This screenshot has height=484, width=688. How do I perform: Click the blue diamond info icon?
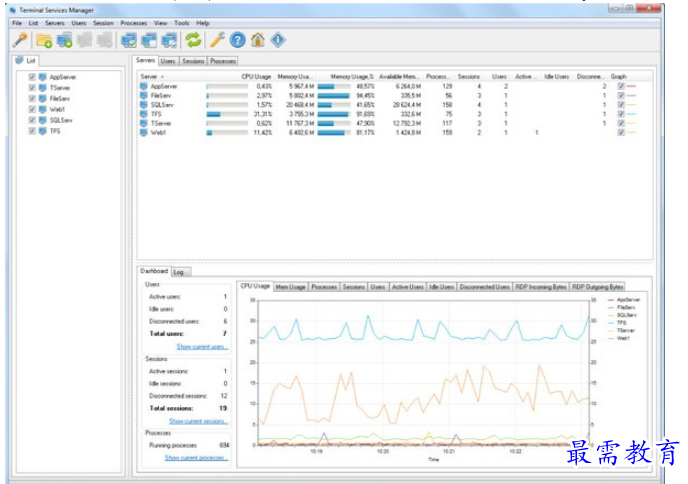pyautogui.click(x=278, y=40)
